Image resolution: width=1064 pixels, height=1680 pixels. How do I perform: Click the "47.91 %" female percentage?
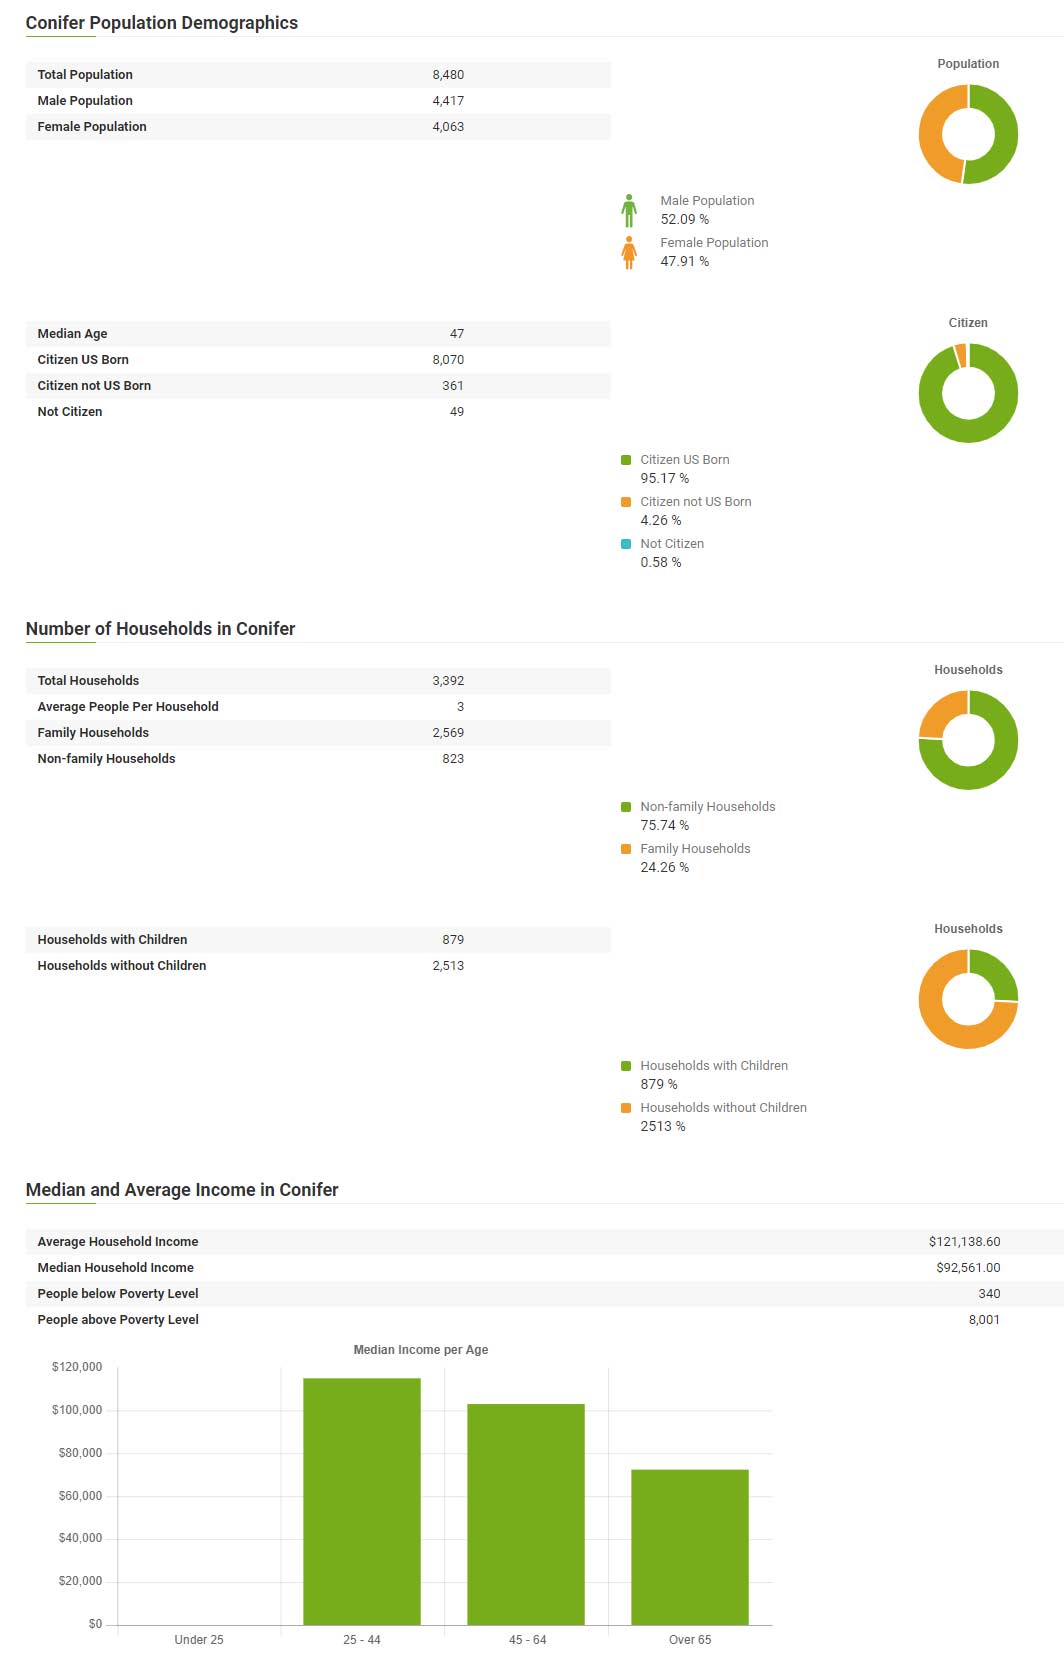click(x=685, y=262)
